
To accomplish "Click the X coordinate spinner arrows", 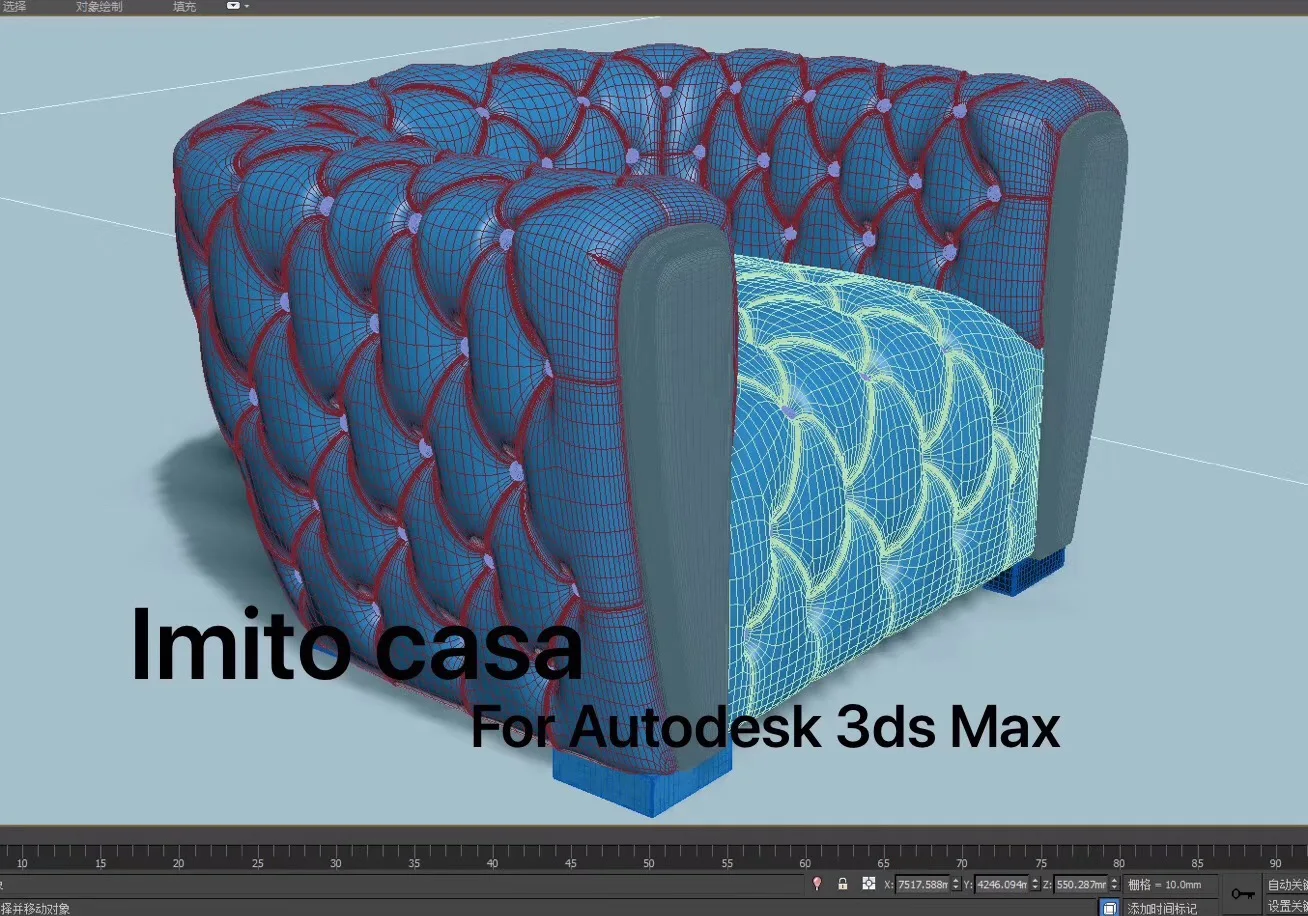I will click(x=955, y=884).
